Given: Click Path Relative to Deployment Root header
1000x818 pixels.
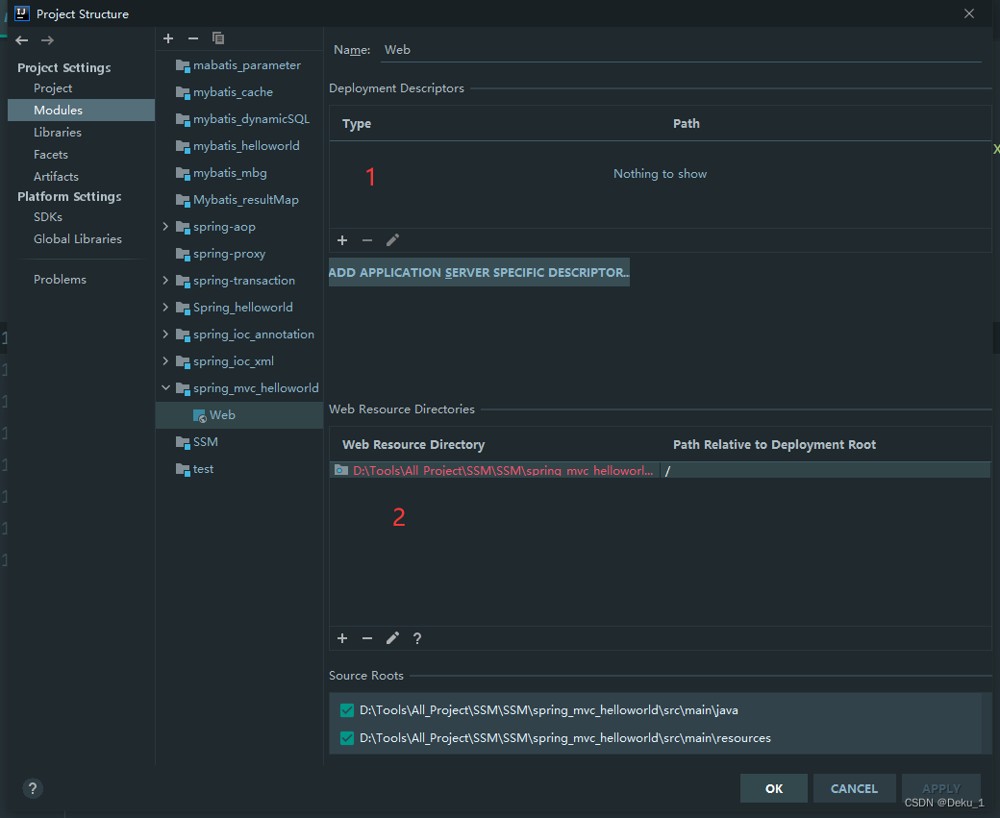Looking at the screenshot, I should [774, 444].
